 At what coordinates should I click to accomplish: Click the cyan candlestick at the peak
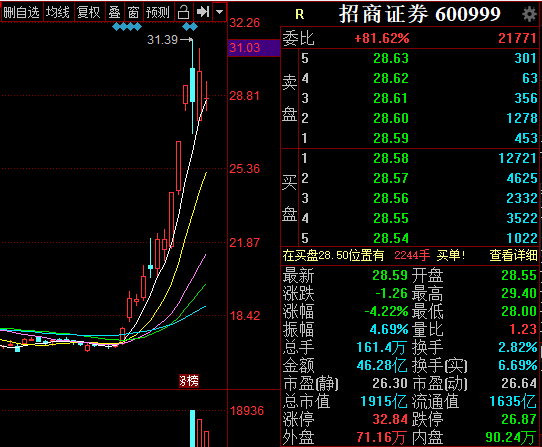coord(193,85)
